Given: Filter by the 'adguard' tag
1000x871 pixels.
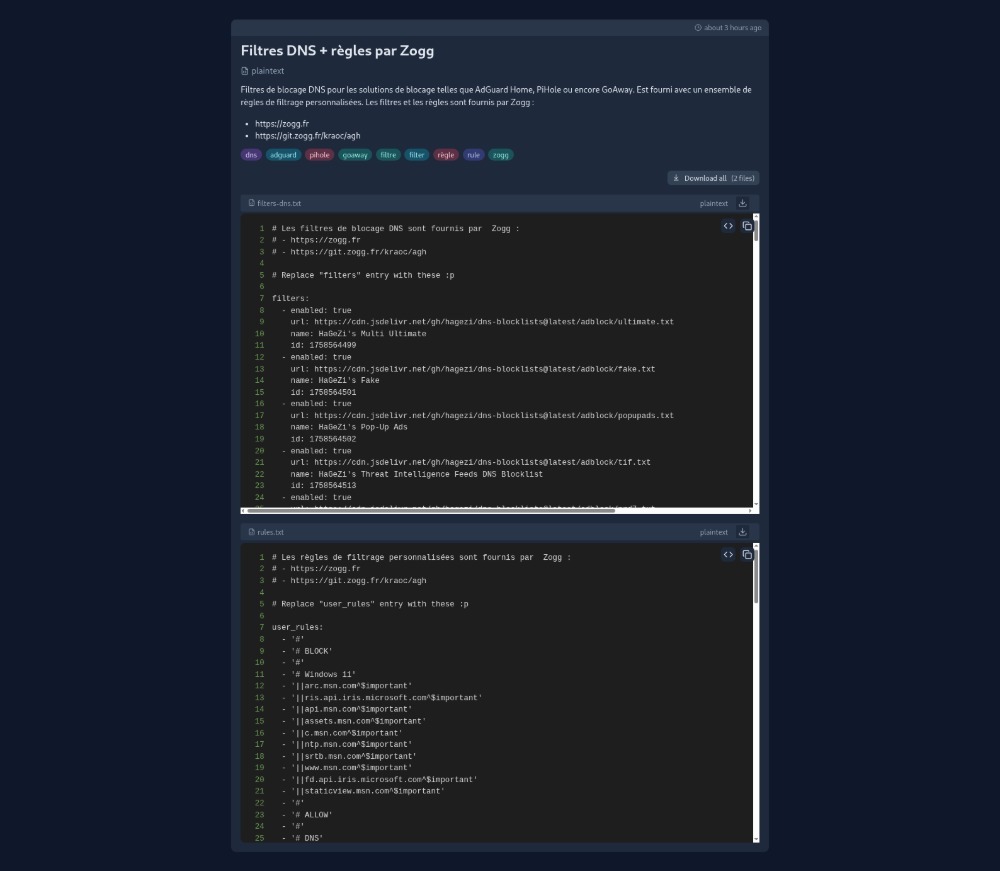Looking at the screenshot, I should coord(283,155).
